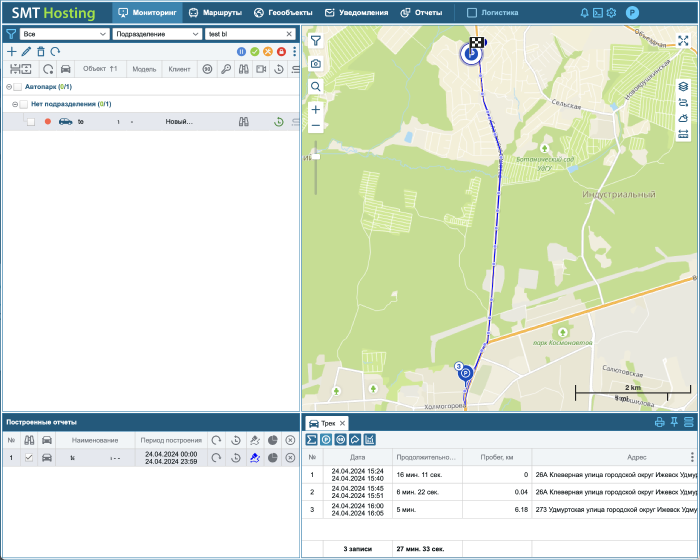Click the map zoom slider handle
The height and width of the screenshot is (560, 700).
click(316, 157)
